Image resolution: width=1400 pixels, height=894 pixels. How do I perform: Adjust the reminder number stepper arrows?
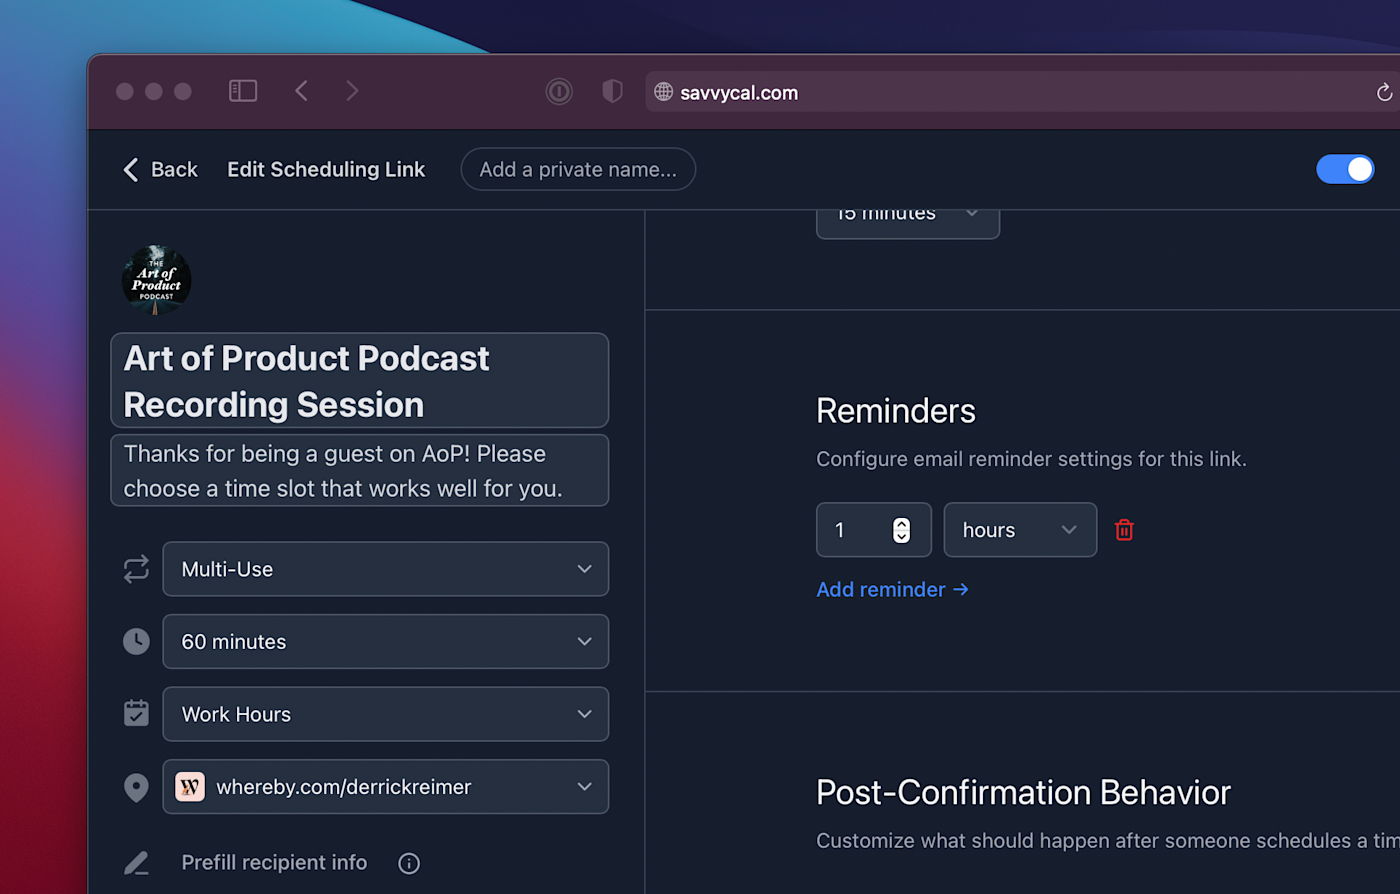point(901,530)
